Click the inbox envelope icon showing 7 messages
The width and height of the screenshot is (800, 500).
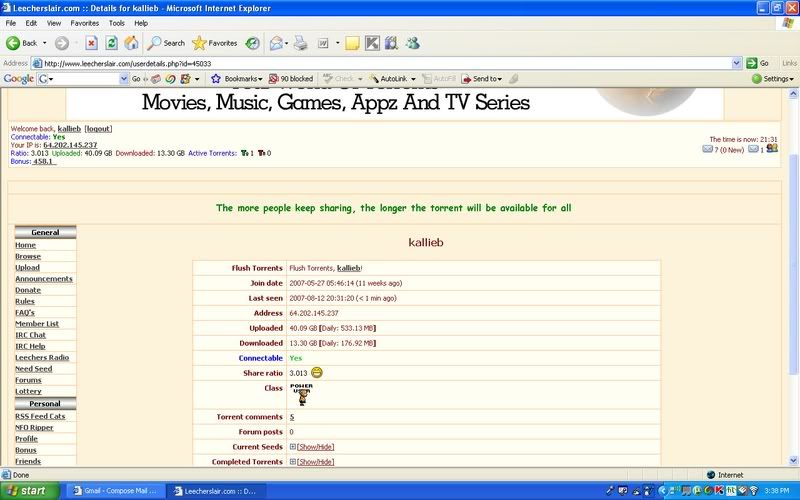click(707, 149)
